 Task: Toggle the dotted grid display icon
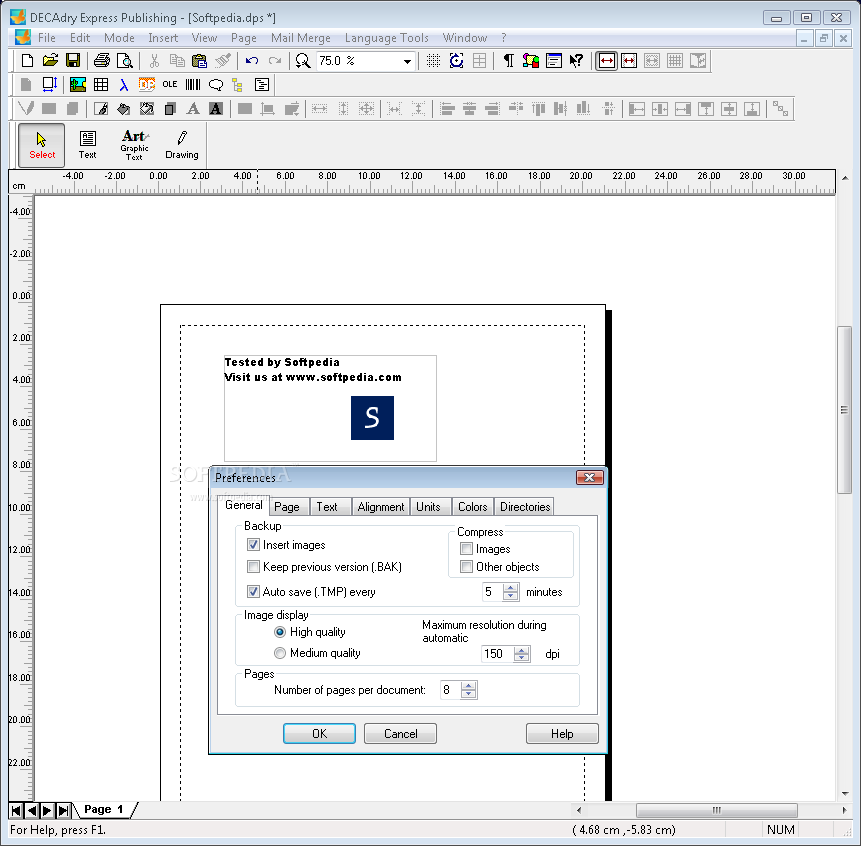[433, 60]
